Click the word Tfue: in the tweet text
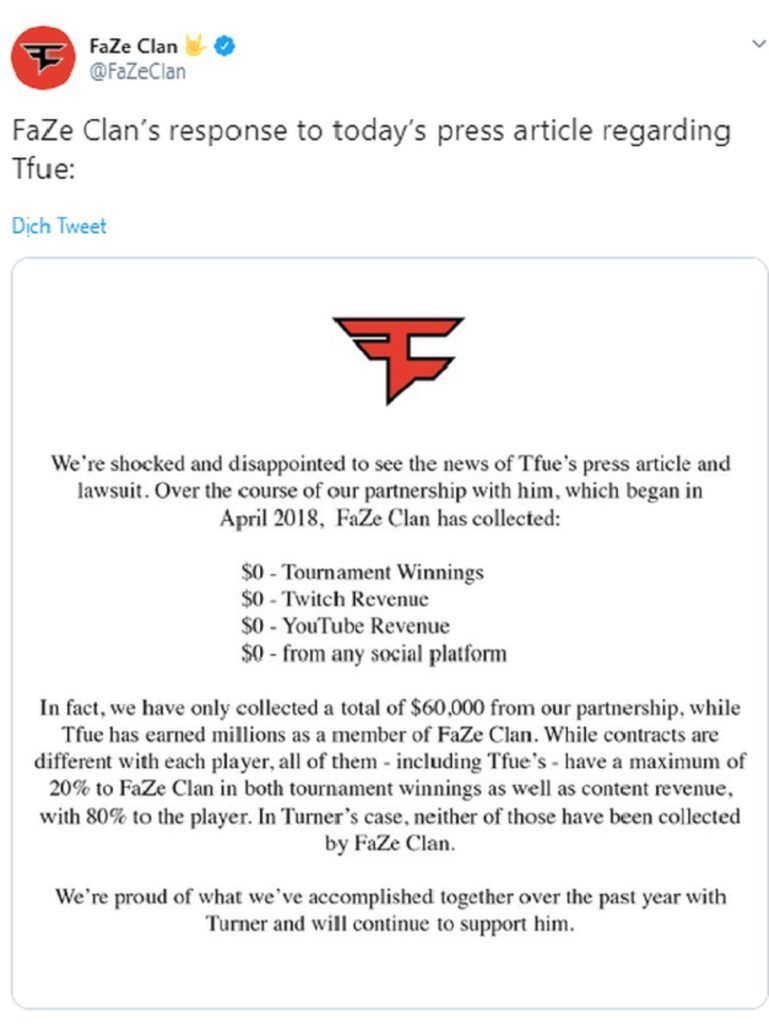The width and height of the screenshot is (769, 1024). pyautogui.click(x=44, y=169)
